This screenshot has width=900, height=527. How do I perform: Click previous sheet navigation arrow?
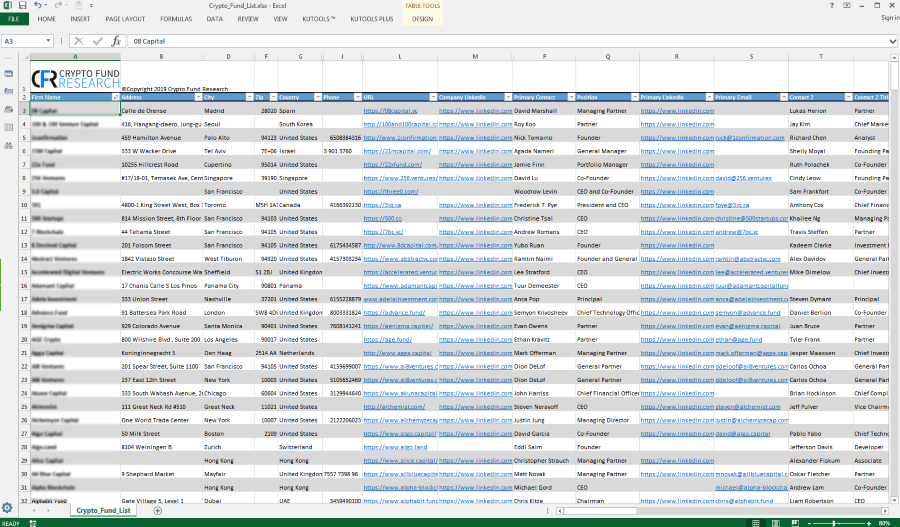tap(34, 510)
